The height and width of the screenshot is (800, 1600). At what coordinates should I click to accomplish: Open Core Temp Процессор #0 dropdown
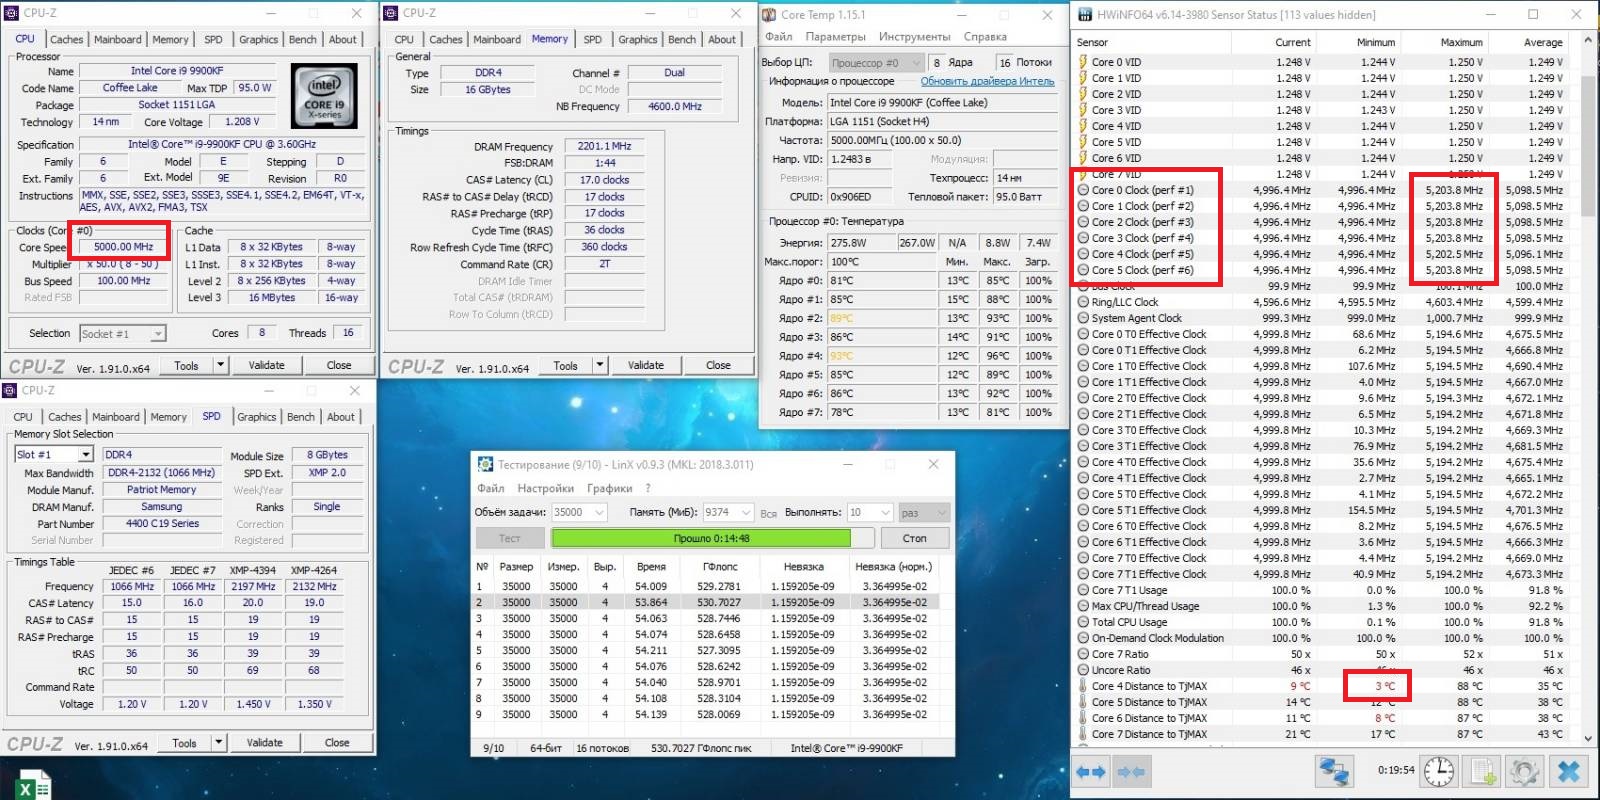(x=915, y=62)
